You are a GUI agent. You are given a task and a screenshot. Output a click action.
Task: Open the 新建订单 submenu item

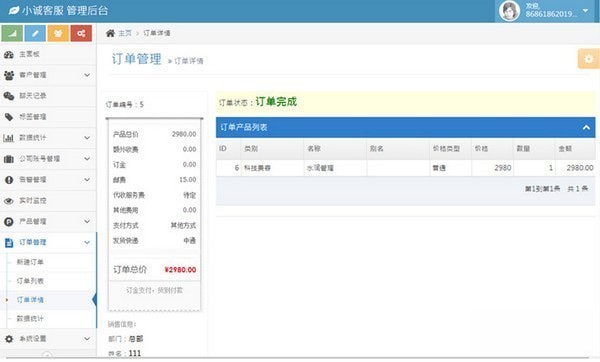pyautogui.click(x=30, y=262)
